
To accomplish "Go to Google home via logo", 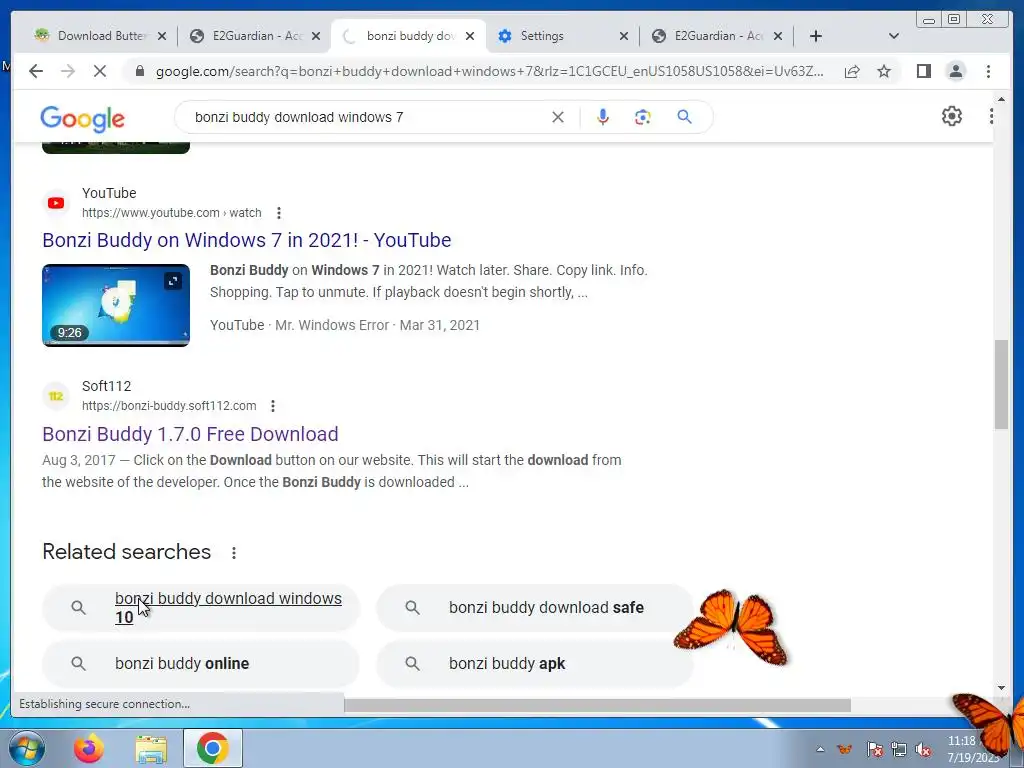I will pos(82,119).
